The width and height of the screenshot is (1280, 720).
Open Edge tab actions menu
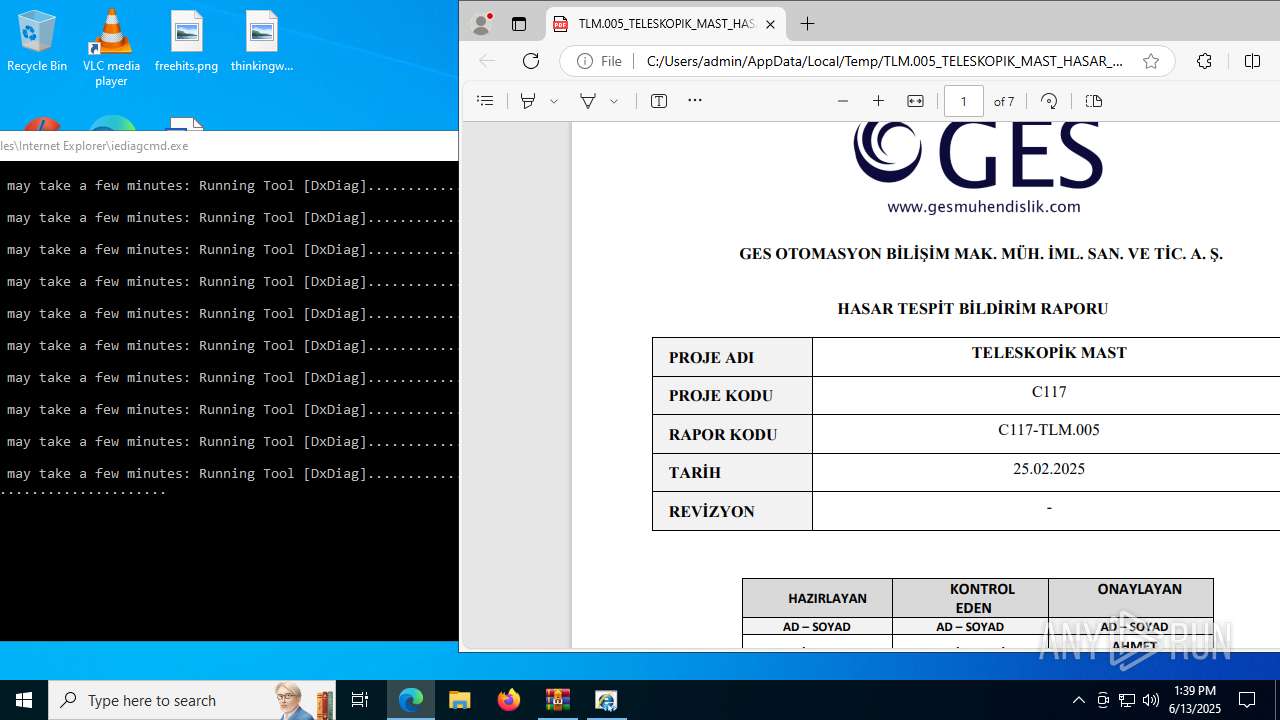tap(518, 24)
